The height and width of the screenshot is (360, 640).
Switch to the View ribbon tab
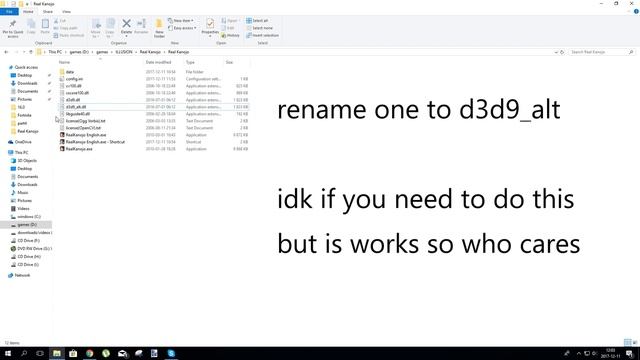[66, 12]
